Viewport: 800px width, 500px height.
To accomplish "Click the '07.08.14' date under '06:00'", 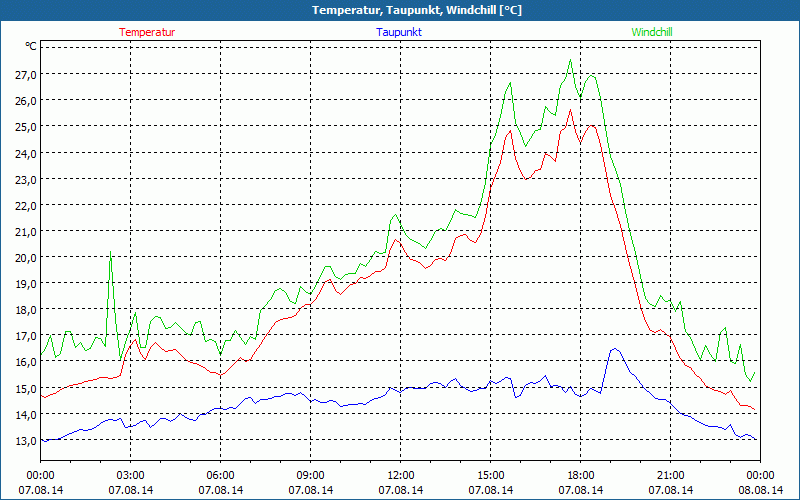I will pyautogui.click(x=220, y=490).
